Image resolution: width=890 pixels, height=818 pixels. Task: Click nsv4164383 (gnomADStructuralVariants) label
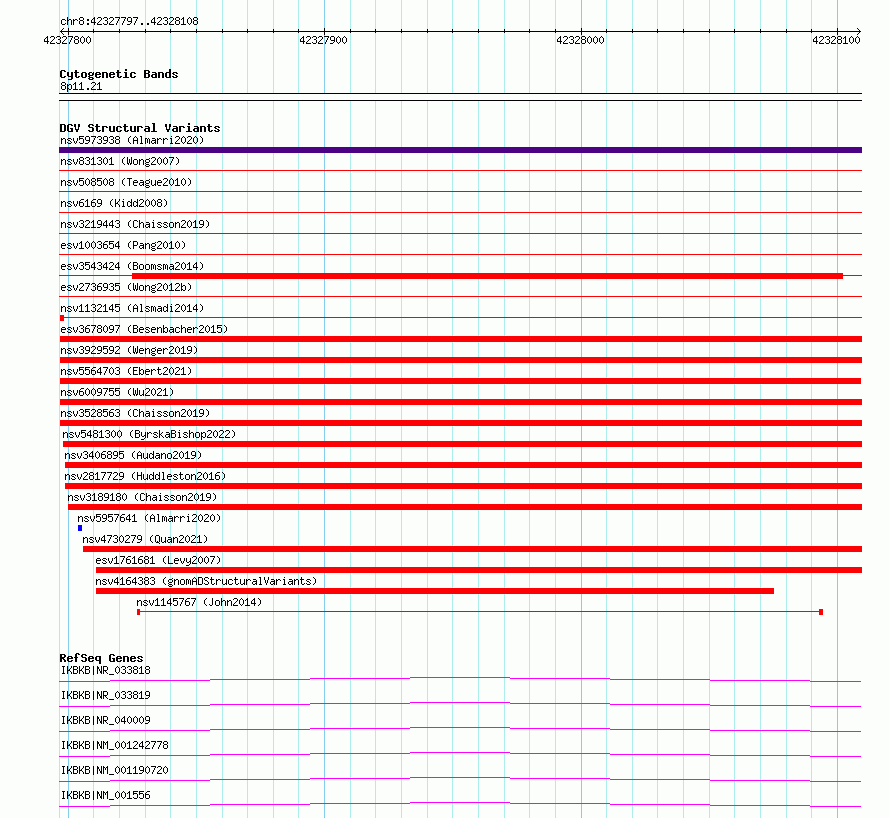tap(206, 581)
